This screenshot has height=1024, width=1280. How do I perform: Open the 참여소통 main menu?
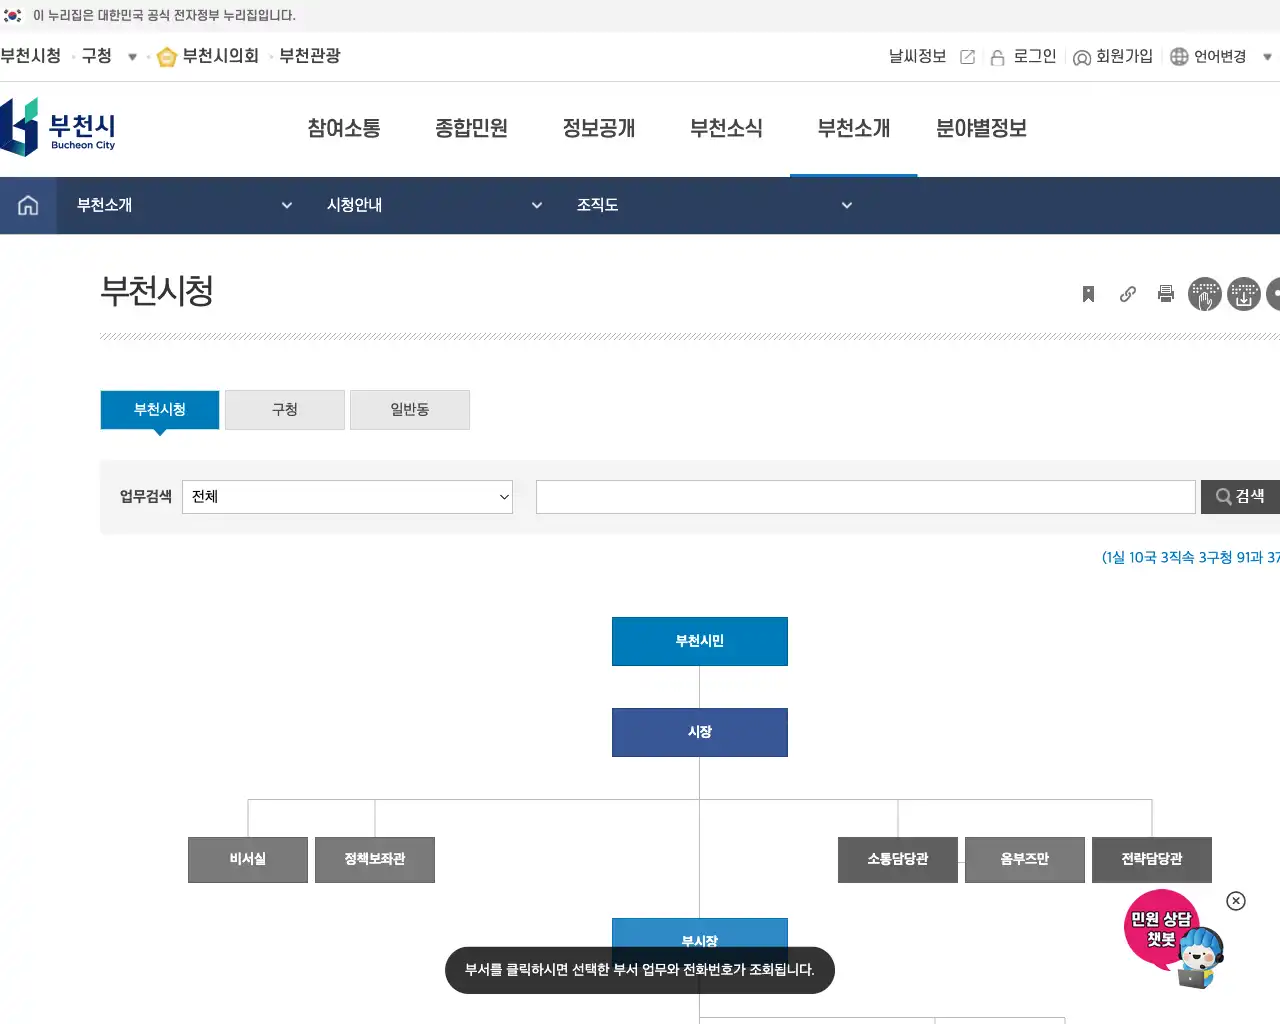coord(344,128)
